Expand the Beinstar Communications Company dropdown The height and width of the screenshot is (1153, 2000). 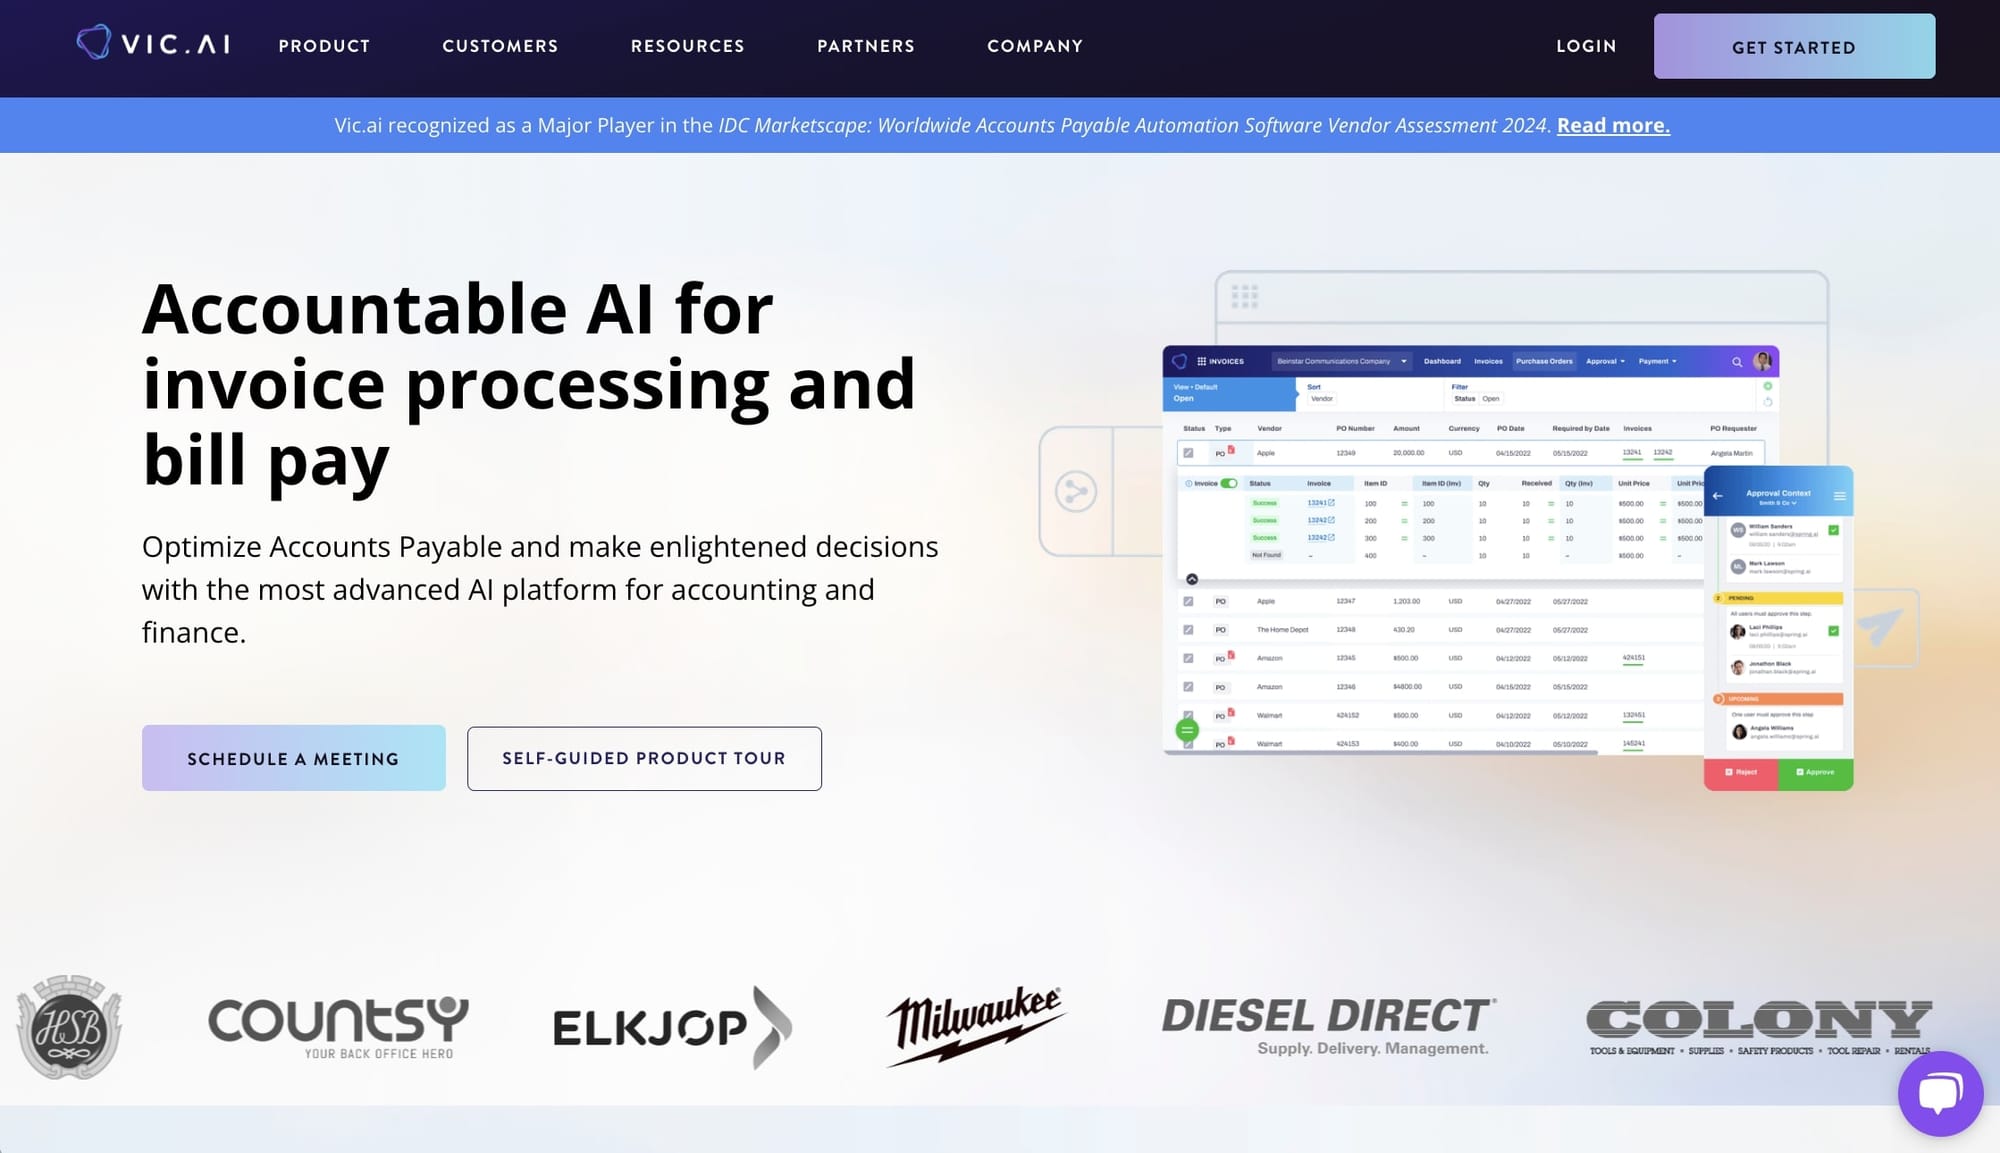coord(1341,361)
